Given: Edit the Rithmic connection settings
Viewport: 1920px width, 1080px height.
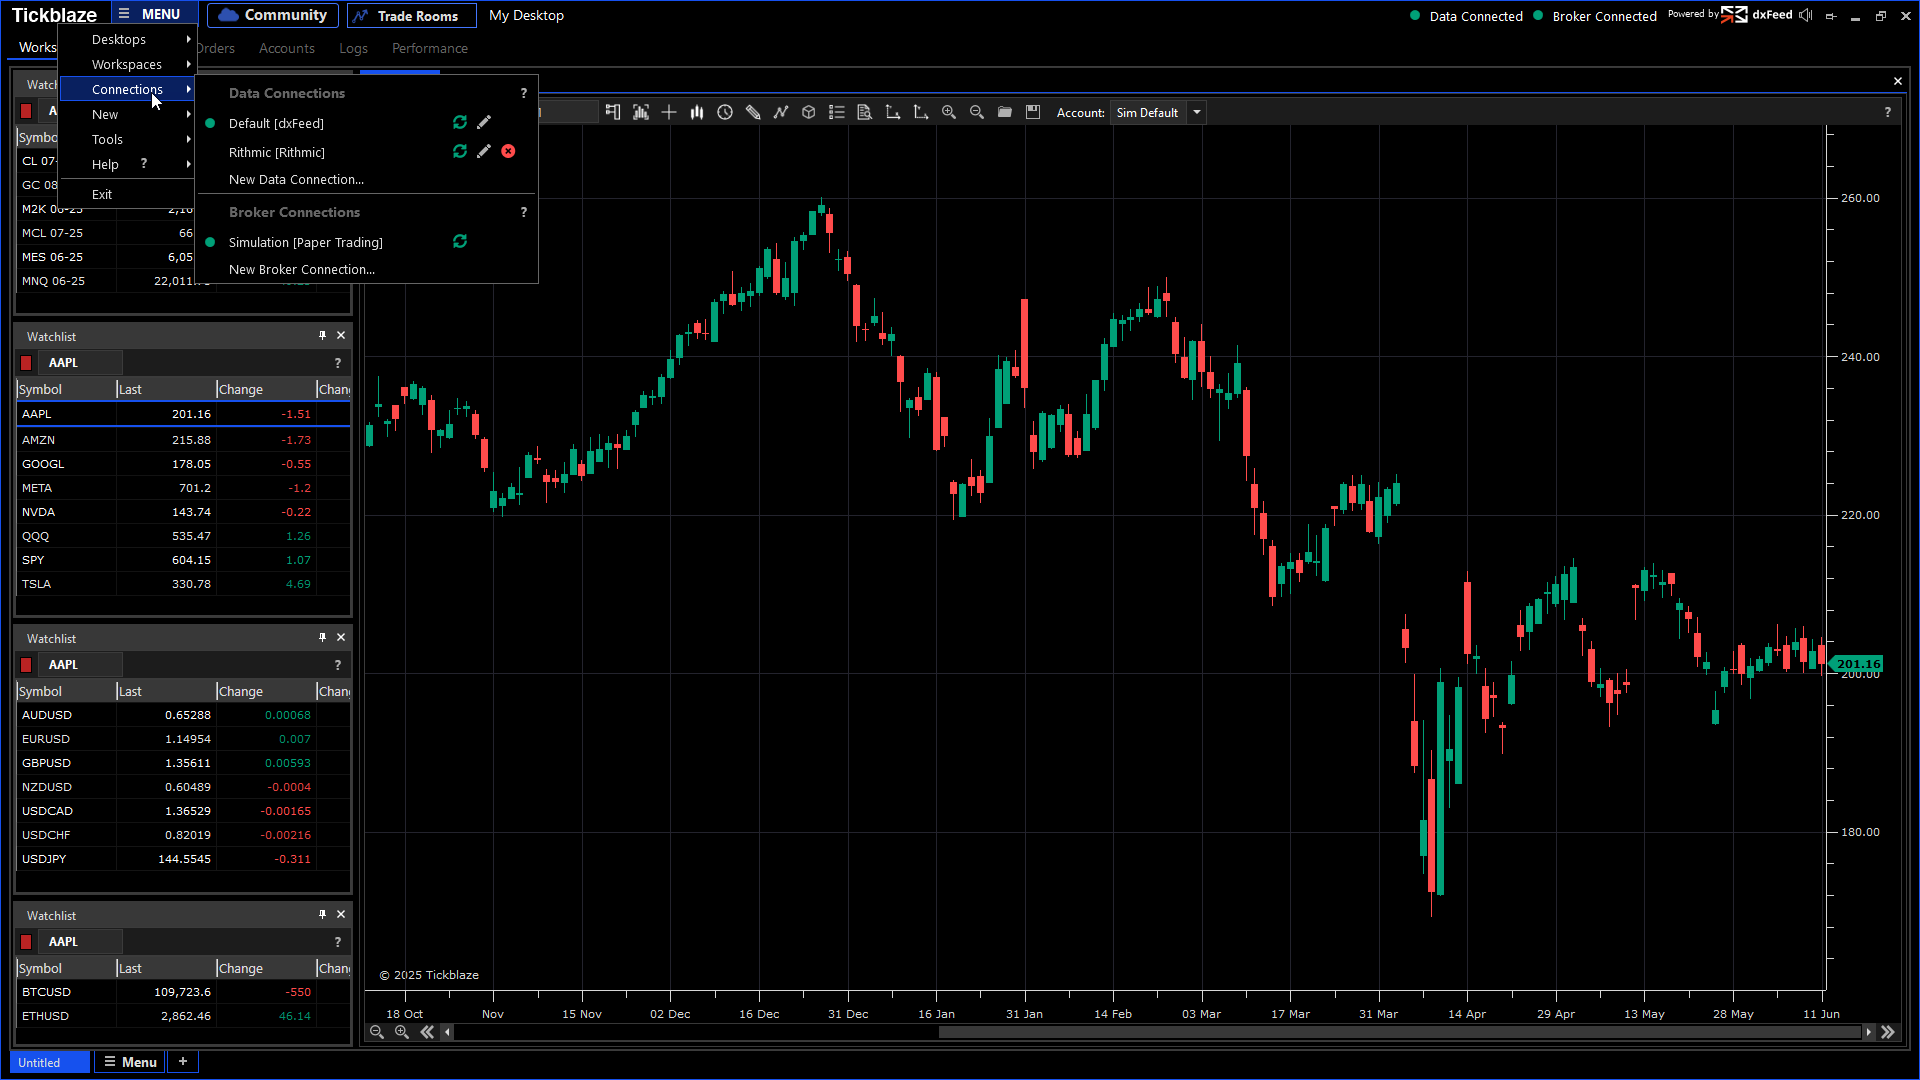Looking at the screenshot, I should coord(484,151).
